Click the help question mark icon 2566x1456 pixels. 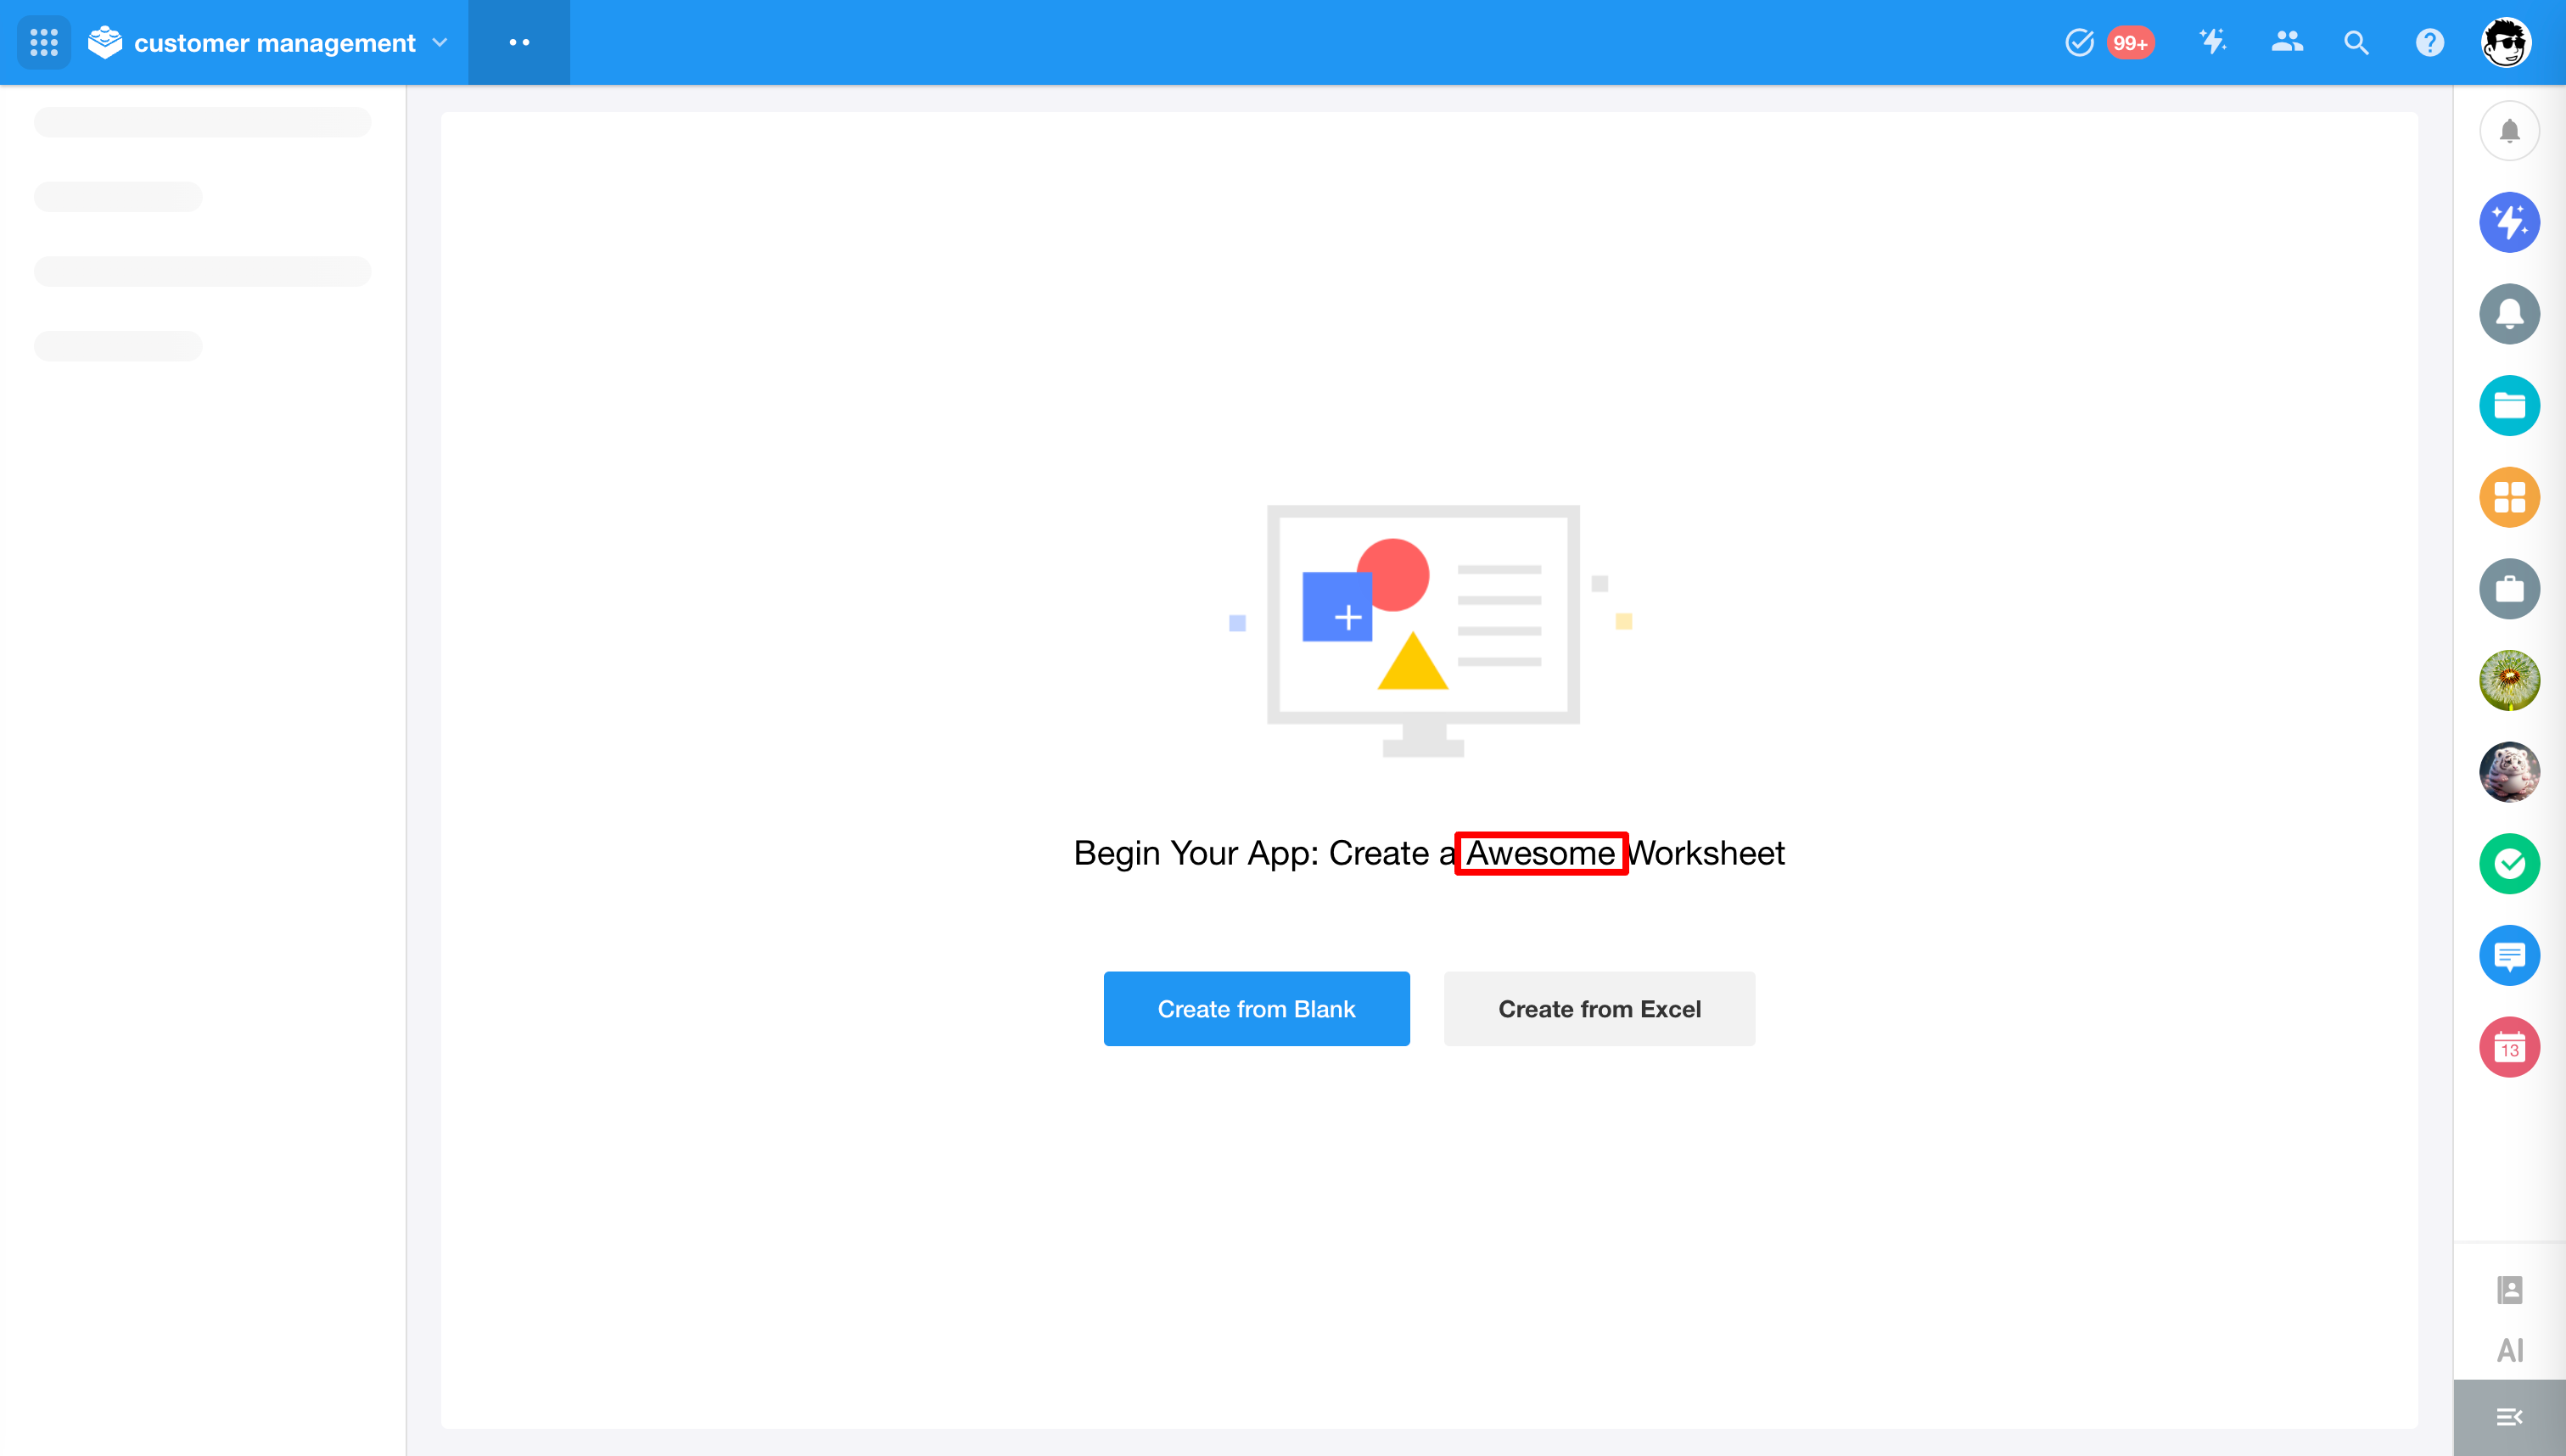point(2429,42)
